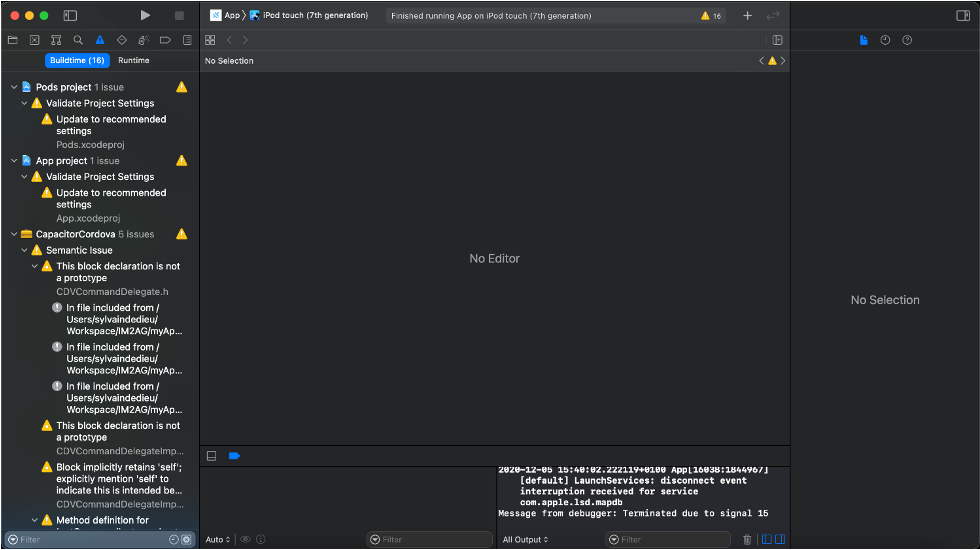This screenshot has width=980, height=550.
Task: Show the Quick Help inspector
Action: [x=907, y=40]
